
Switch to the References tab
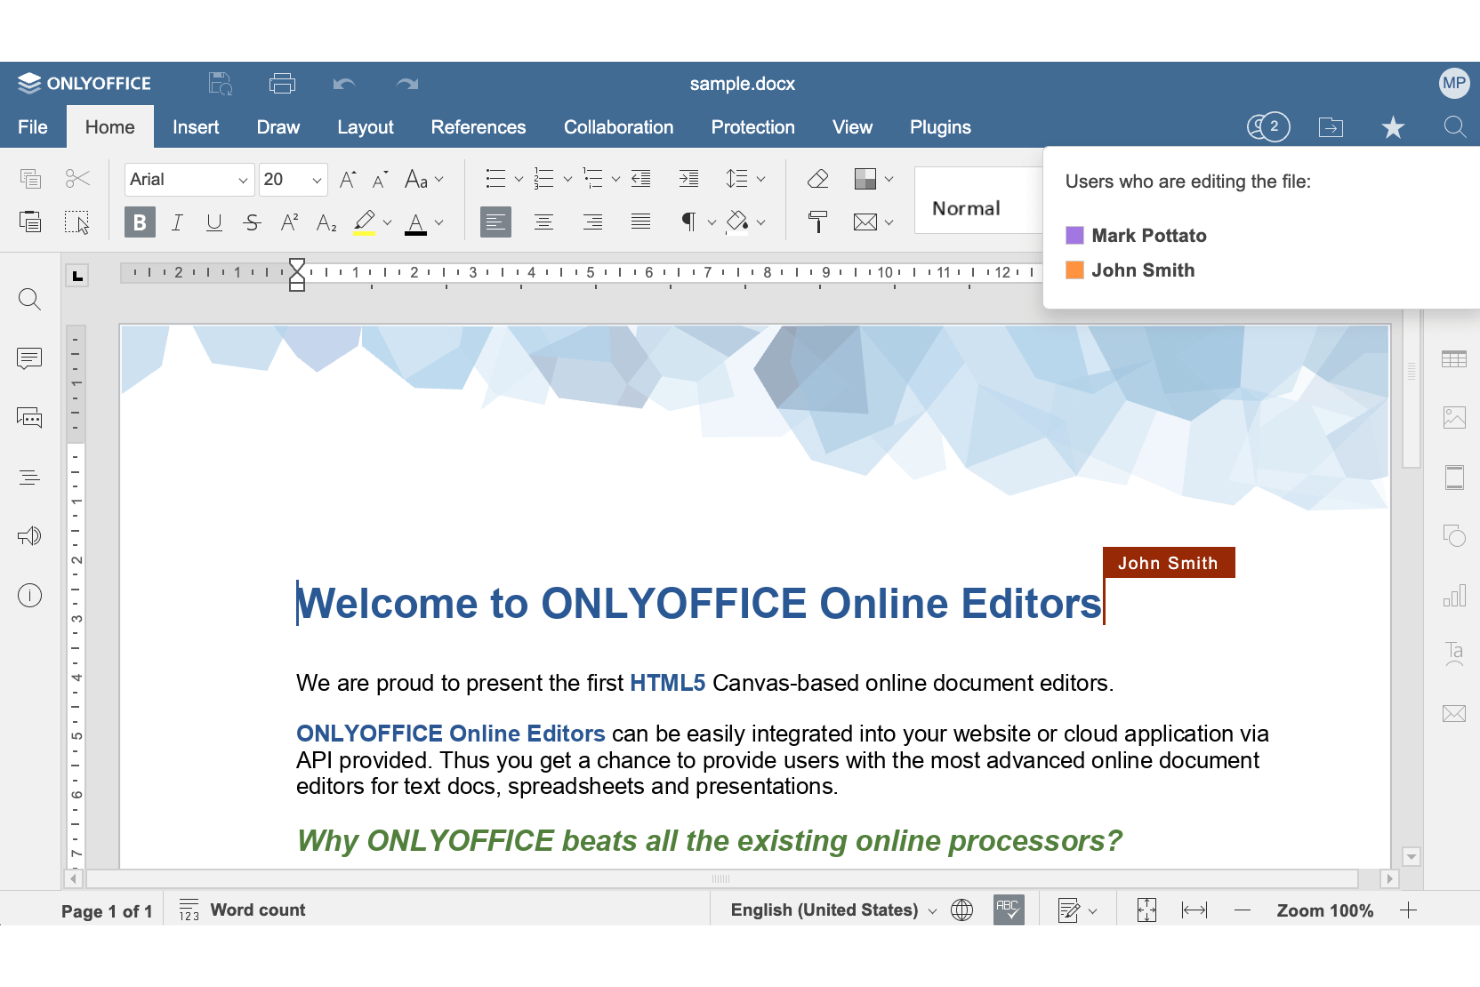click(x=478, y=127)
